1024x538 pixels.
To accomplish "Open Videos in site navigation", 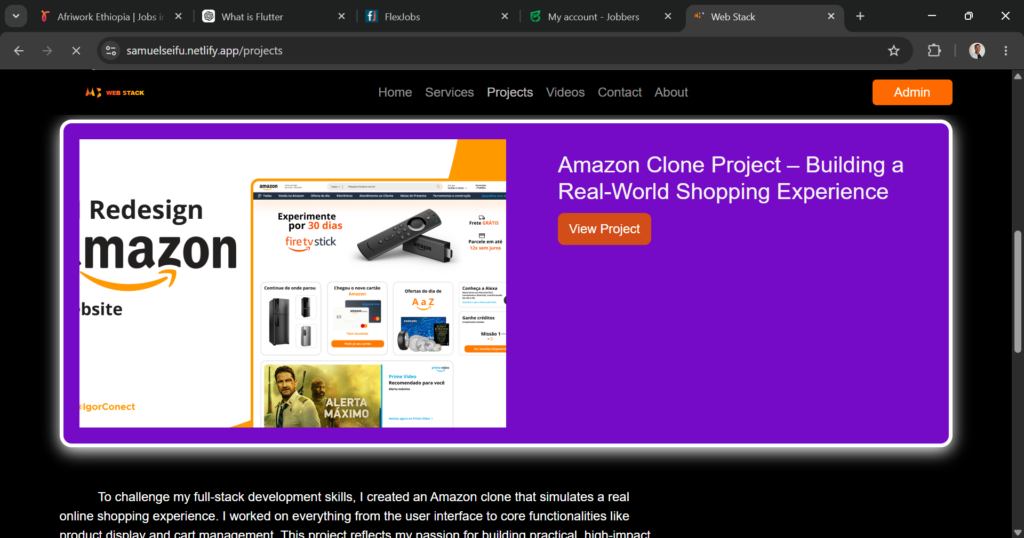I will (566, 93).
